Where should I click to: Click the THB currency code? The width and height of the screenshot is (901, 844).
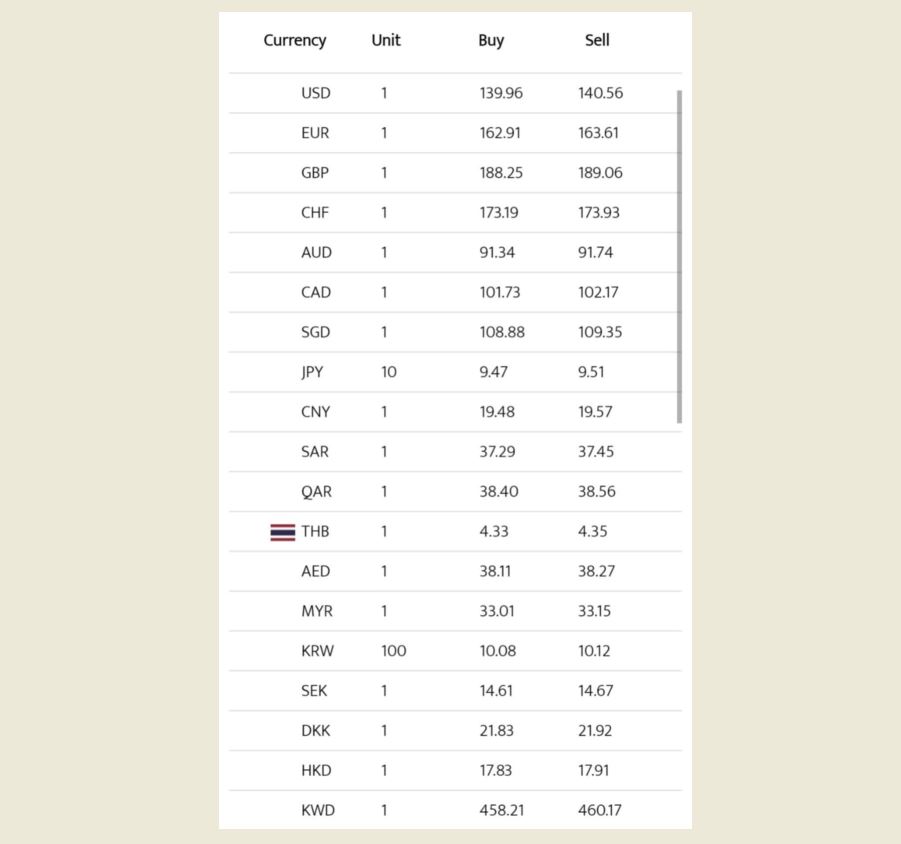315,532
